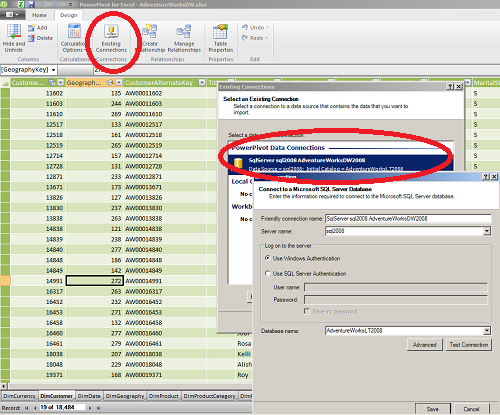Open the GeographyKey column filter dropdown
Screen dimensions: 500x415
click(119, 82)
